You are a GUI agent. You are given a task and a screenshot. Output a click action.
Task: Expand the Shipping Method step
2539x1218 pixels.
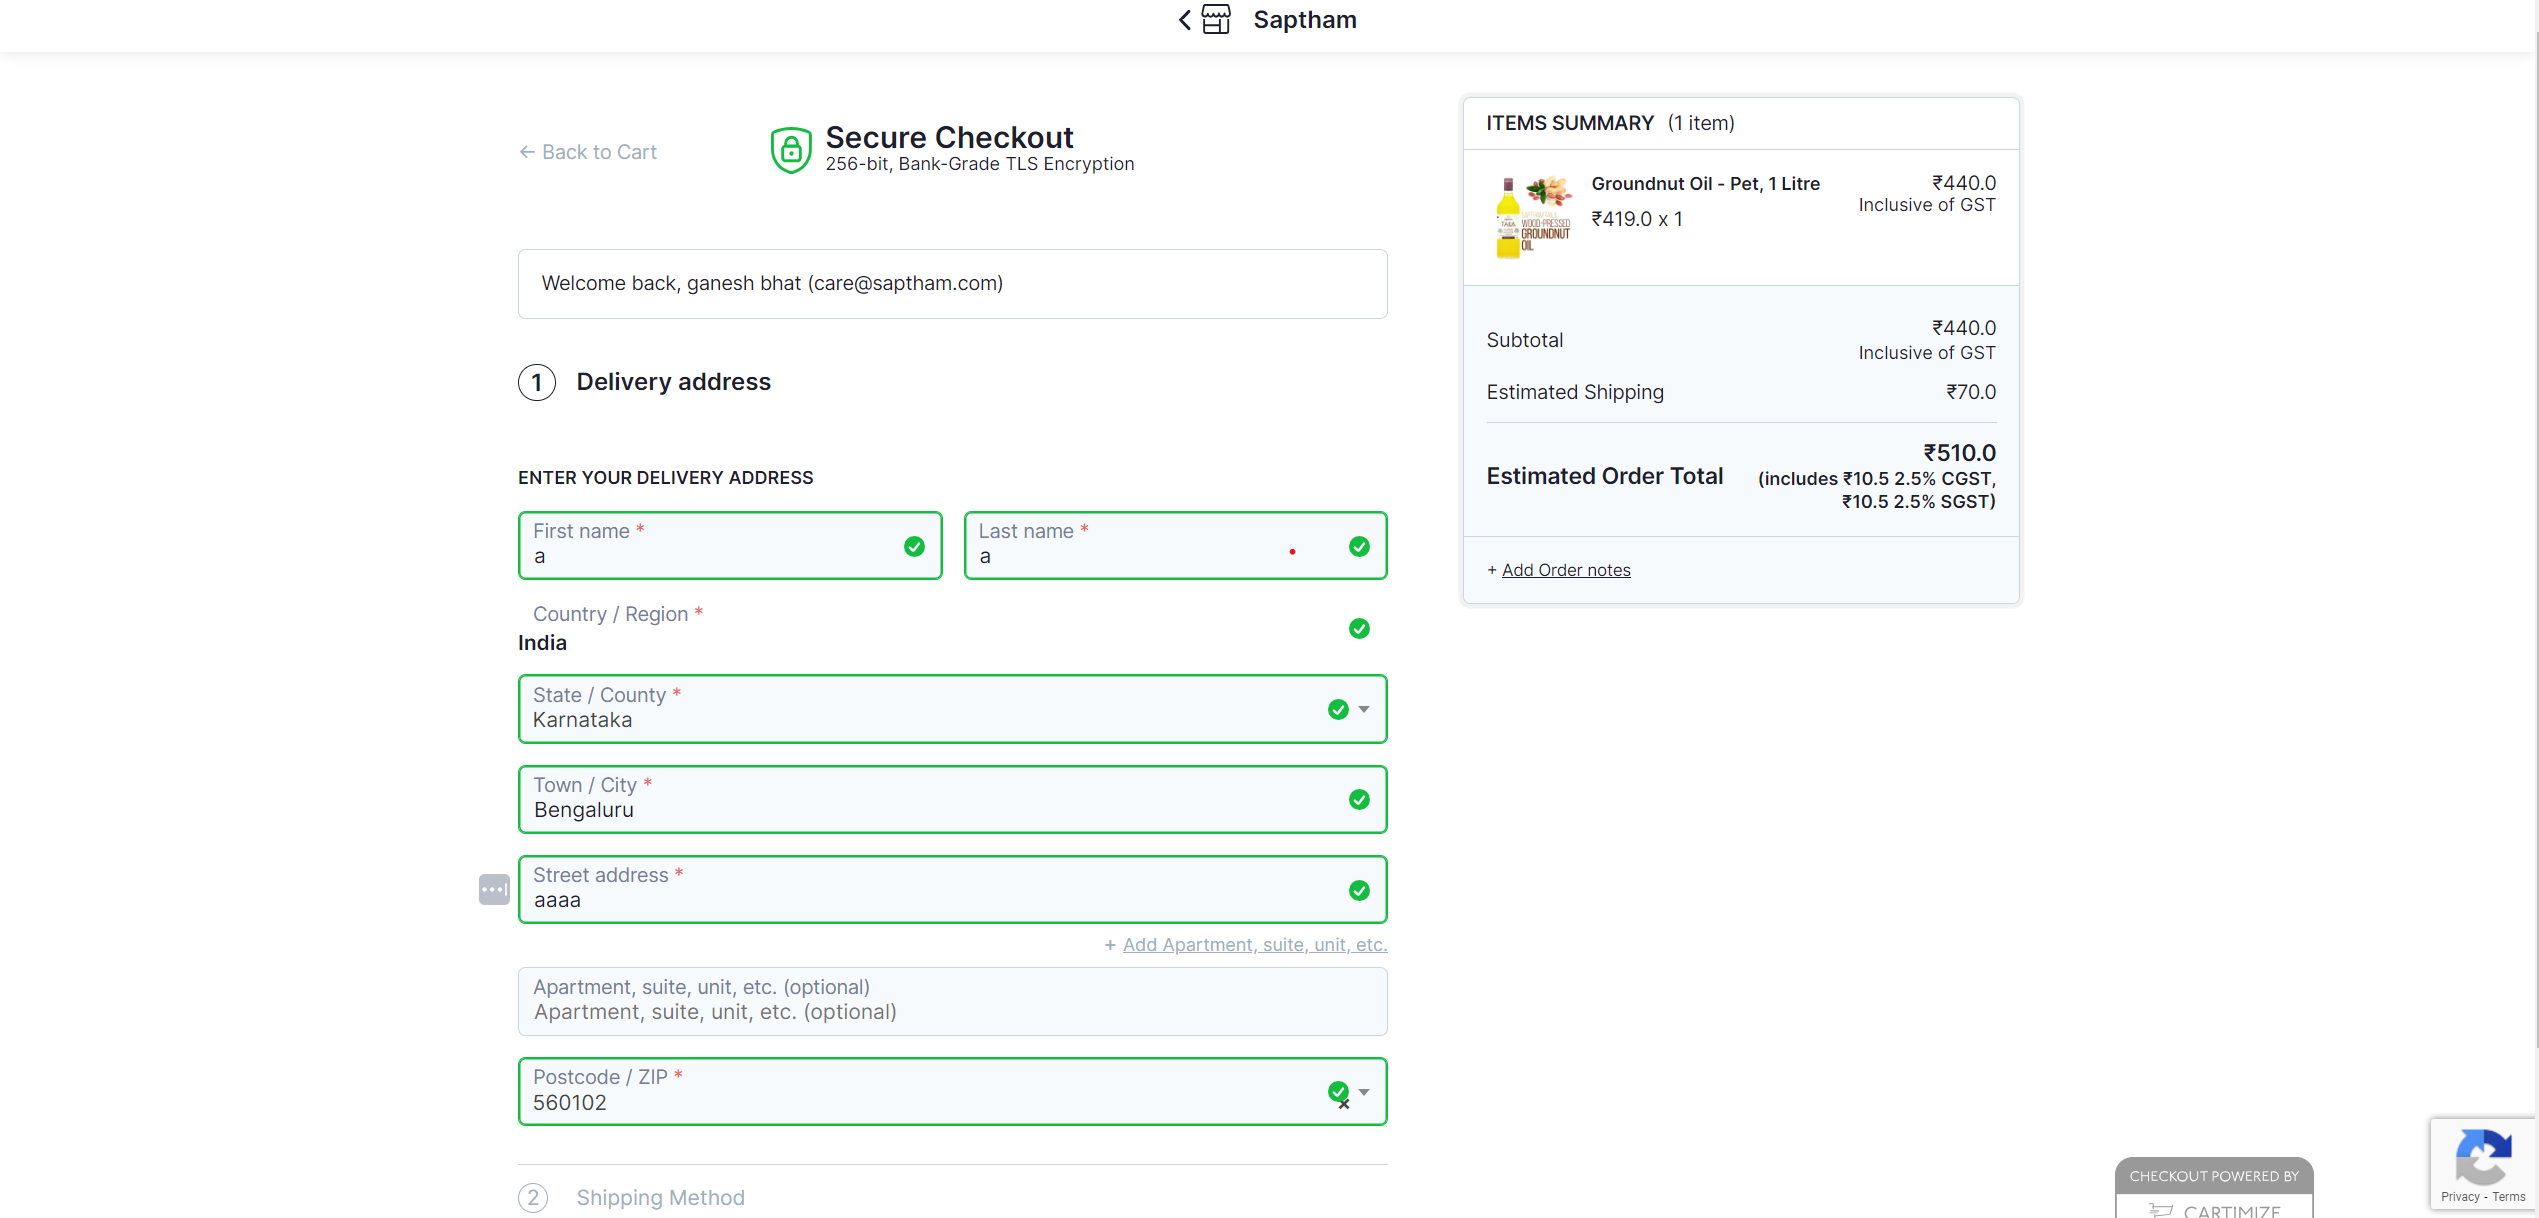click(660, 1197)
